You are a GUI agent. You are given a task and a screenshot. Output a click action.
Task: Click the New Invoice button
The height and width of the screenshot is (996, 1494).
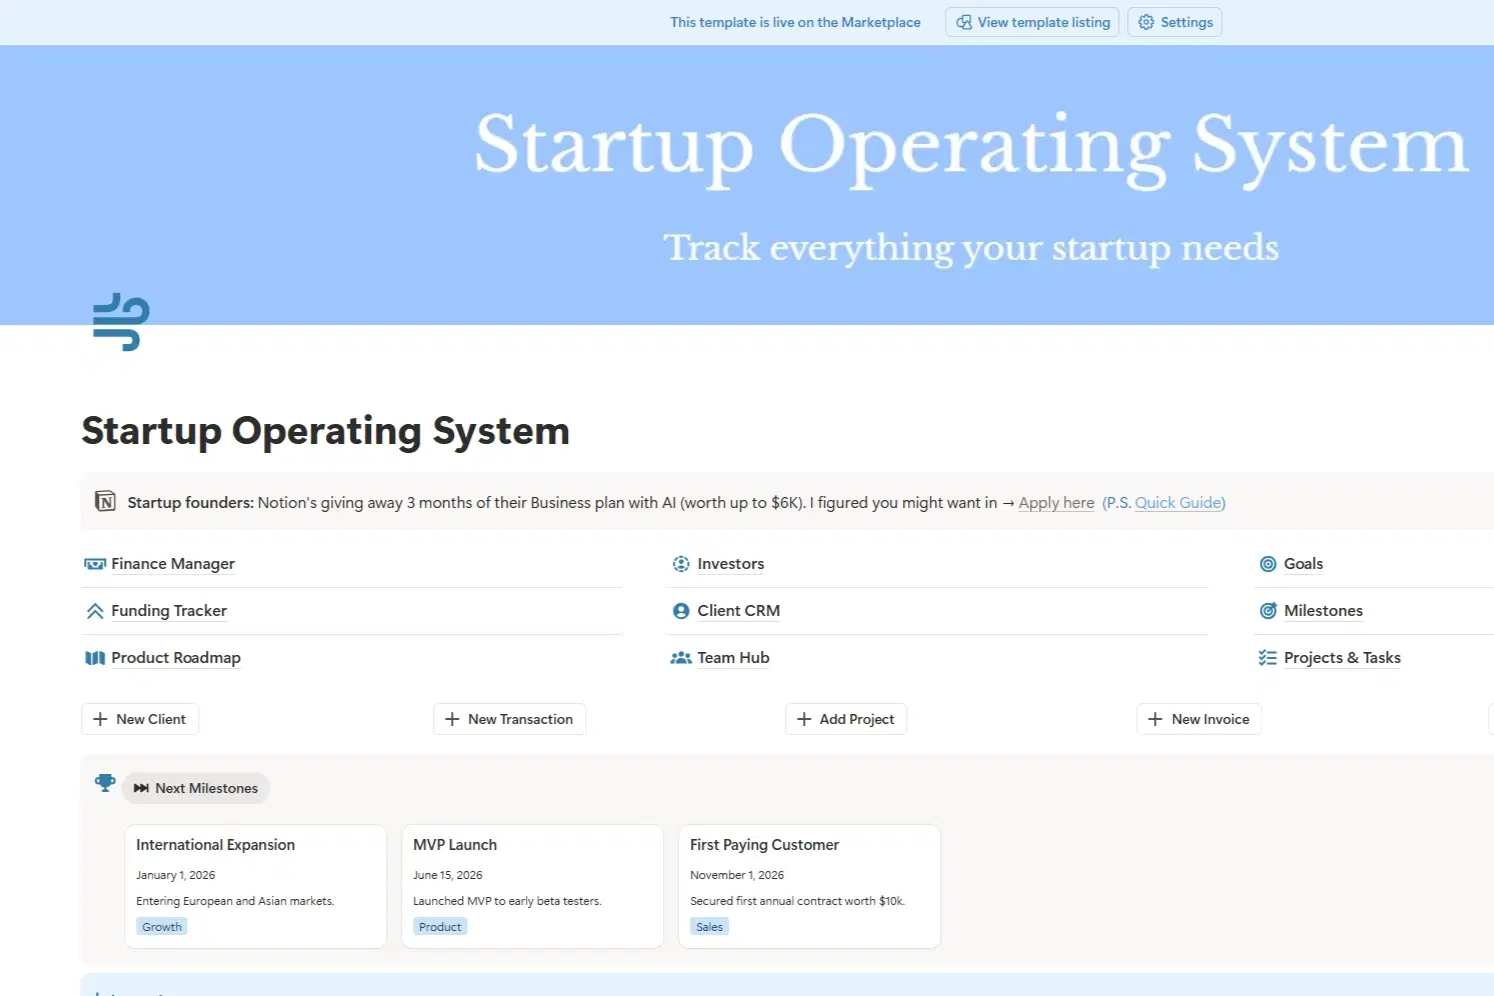(1199, 719)
